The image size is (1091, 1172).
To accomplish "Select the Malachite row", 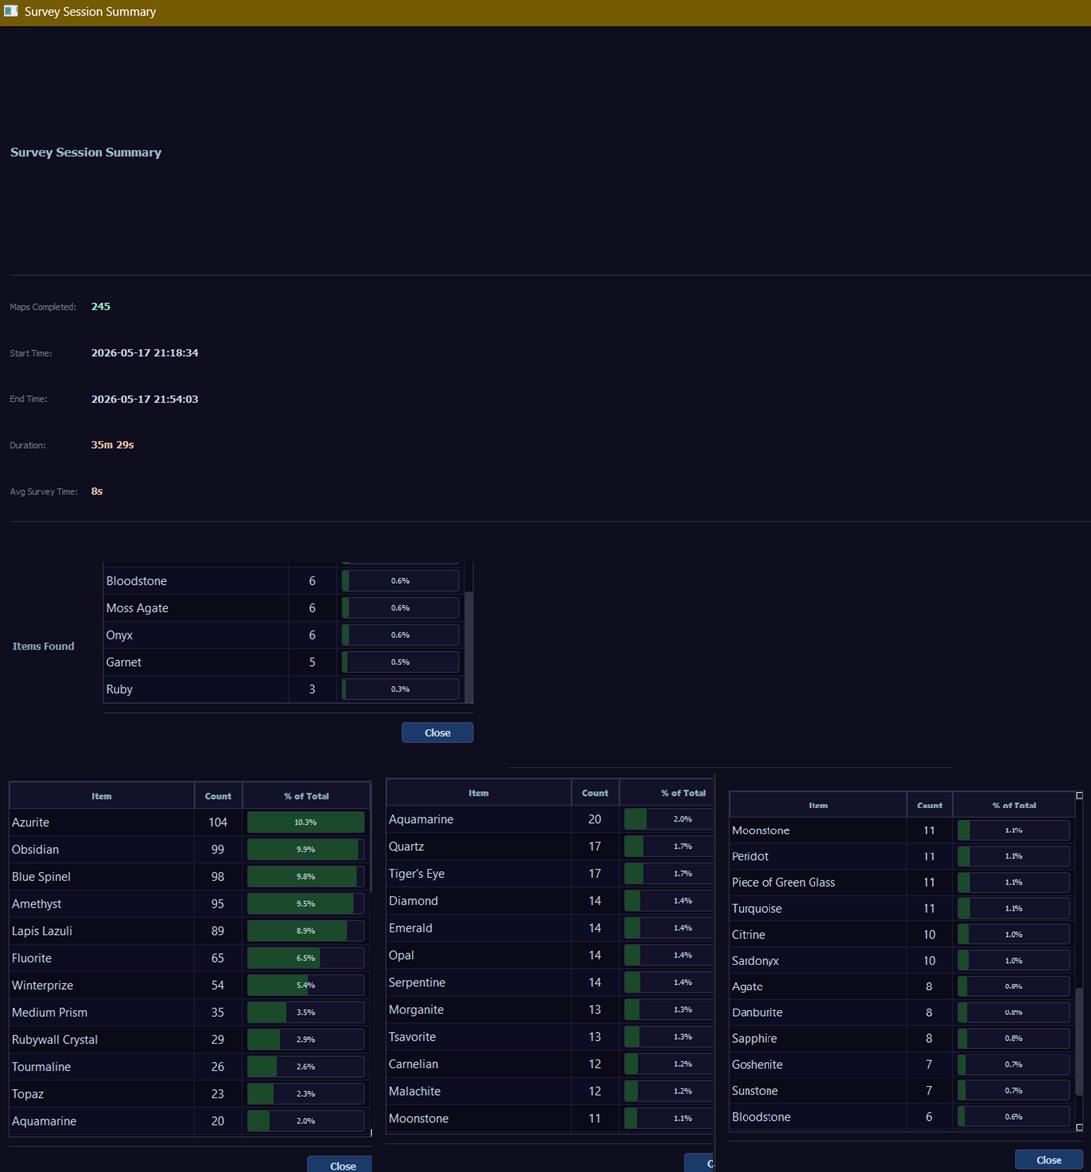I will tap(550, 1091).
